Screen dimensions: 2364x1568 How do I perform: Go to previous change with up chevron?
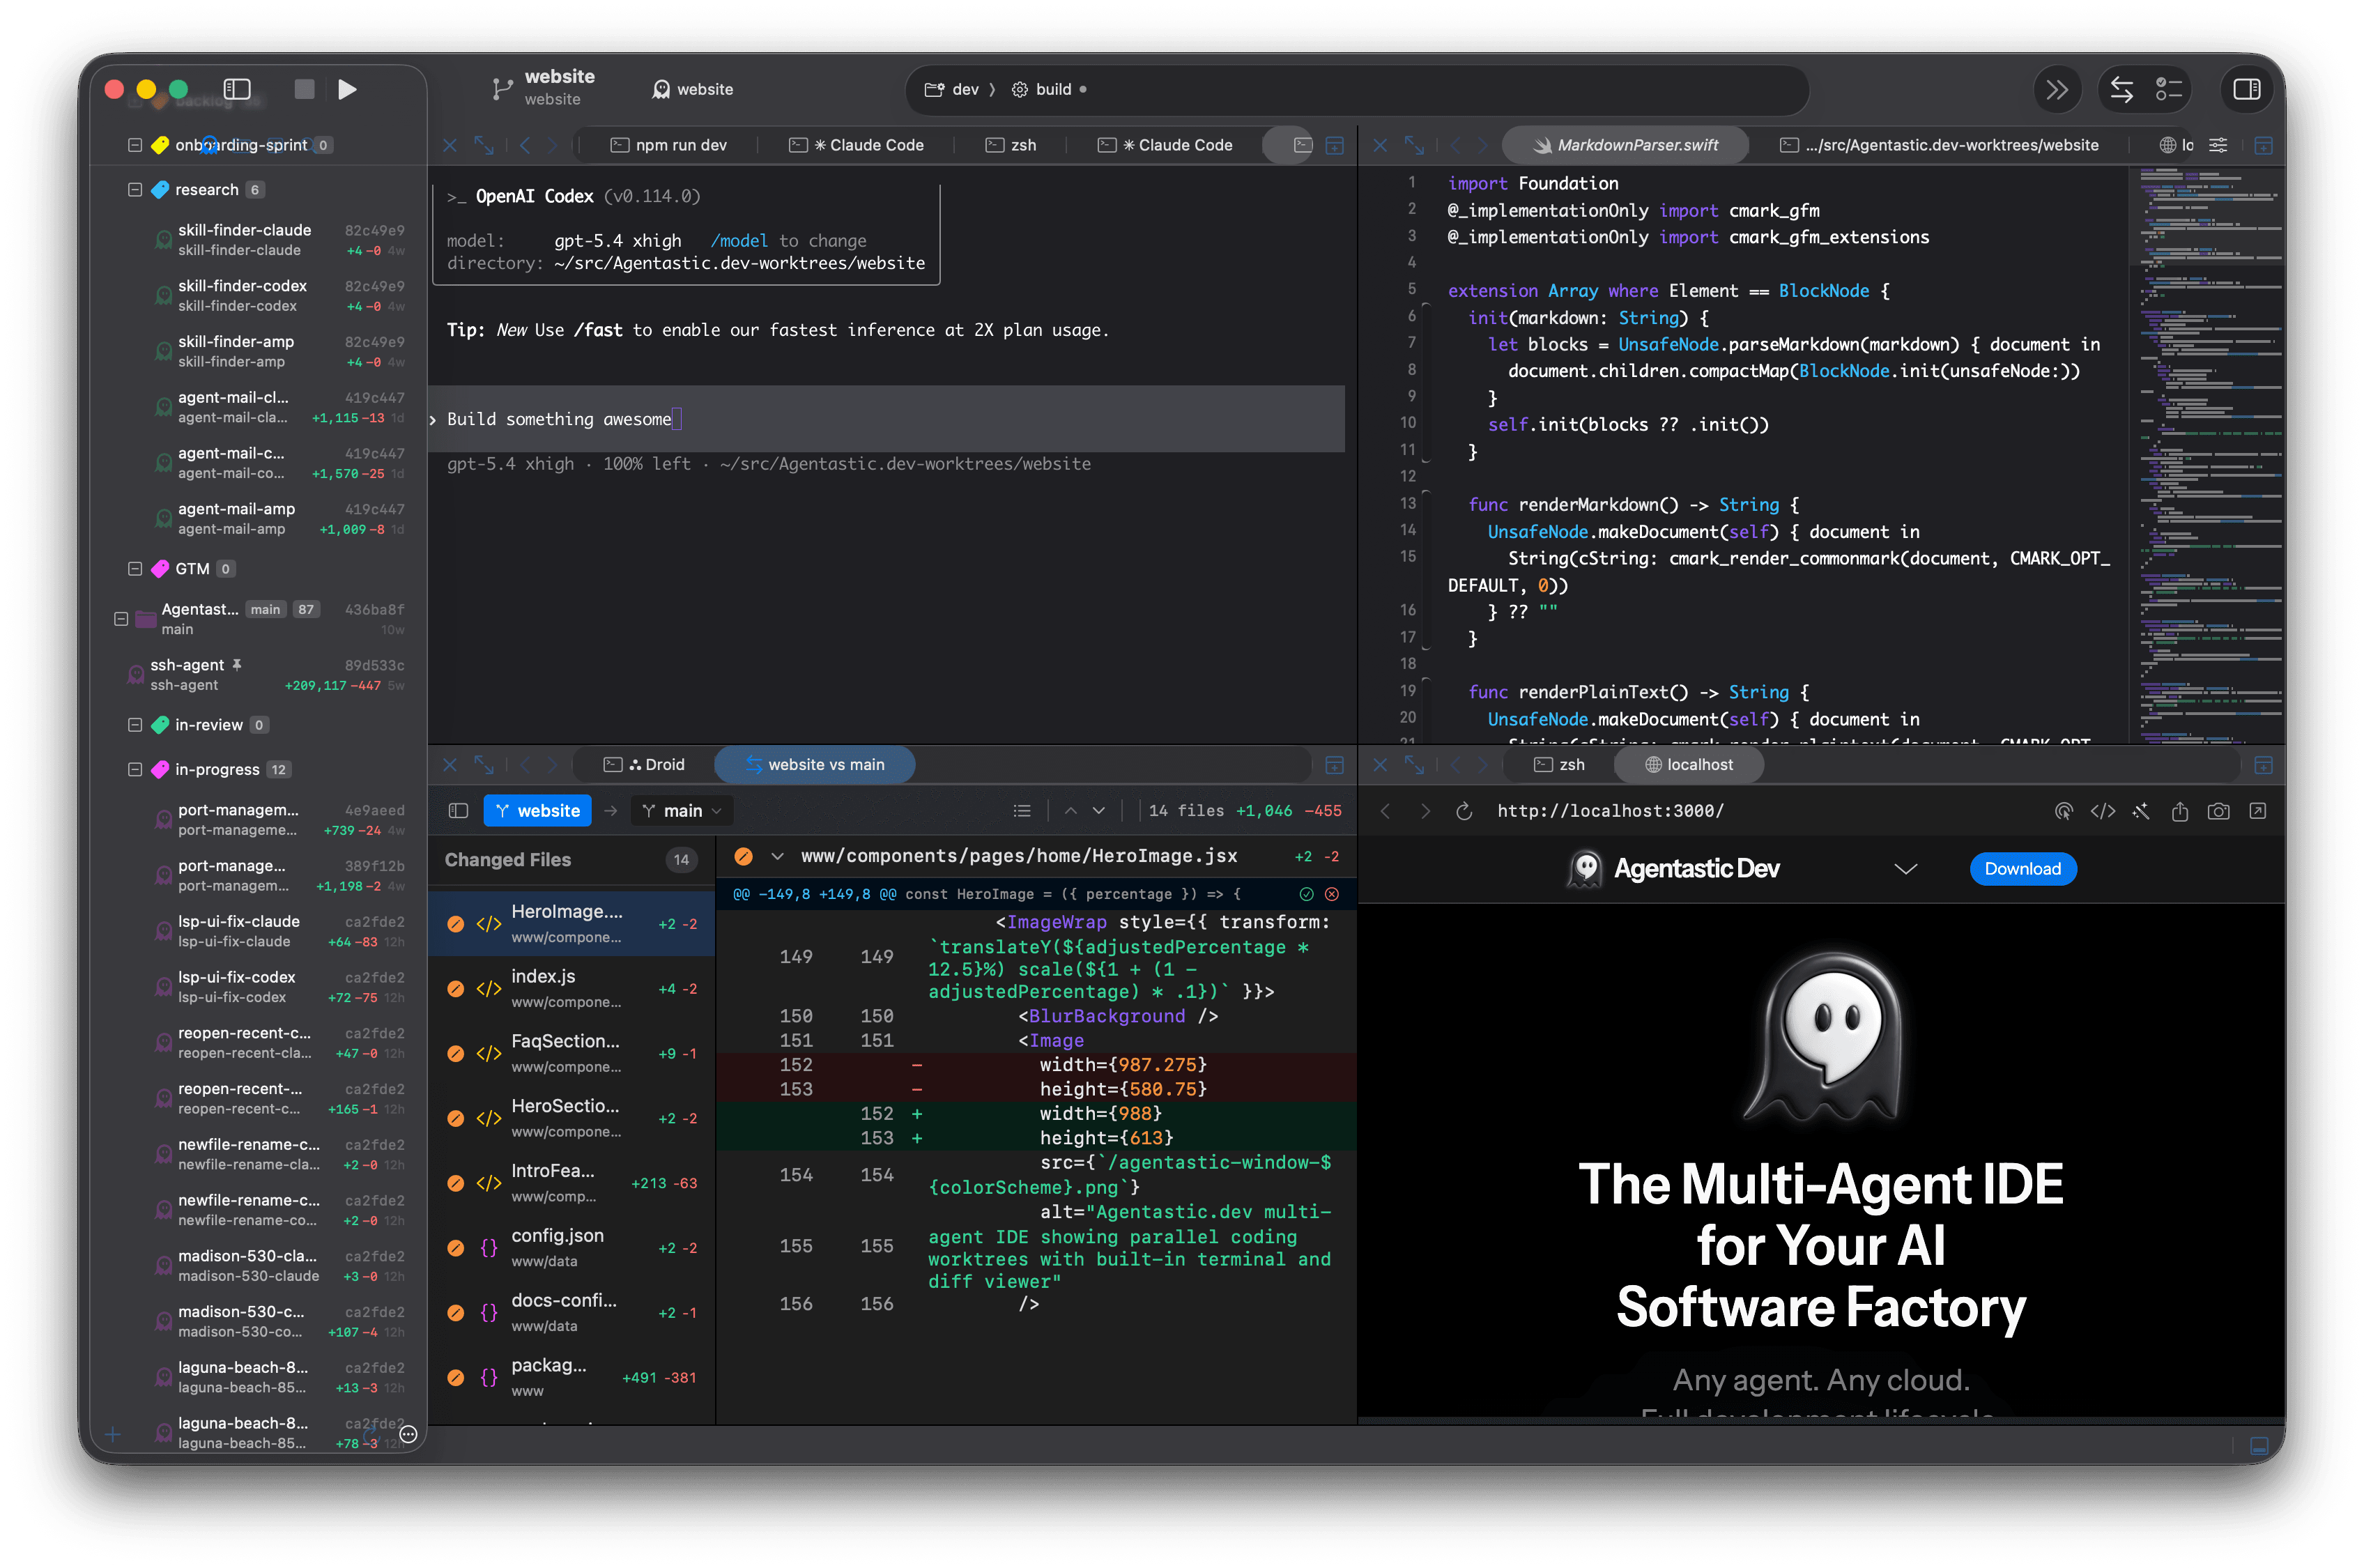1070,811
